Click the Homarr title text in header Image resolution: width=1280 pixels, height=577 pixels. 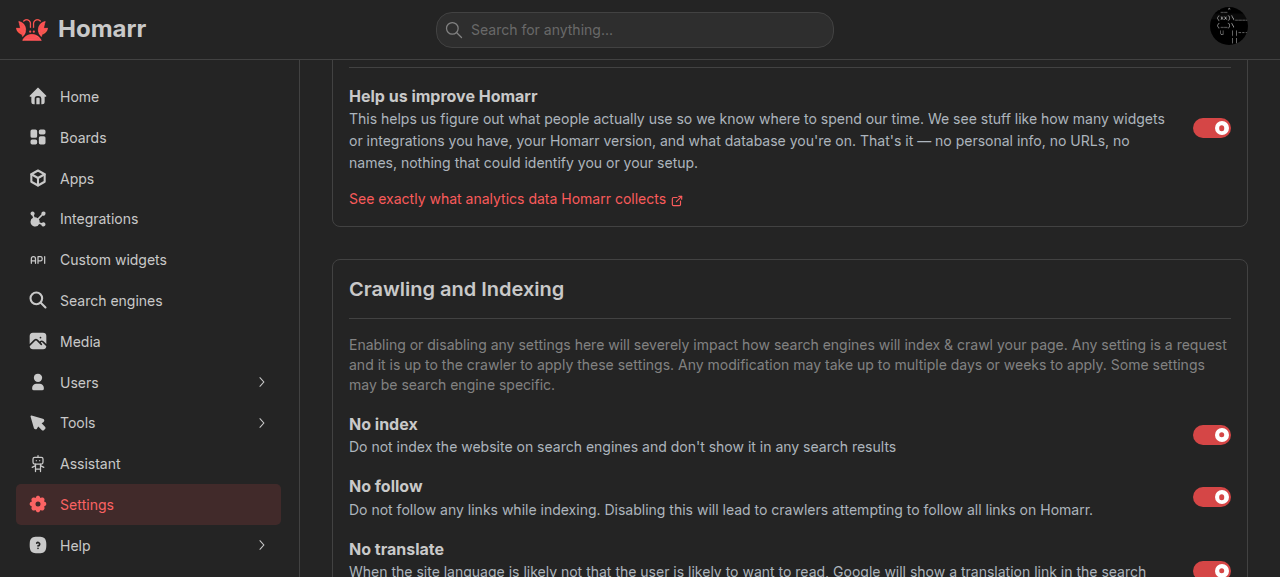click(102, 29)
